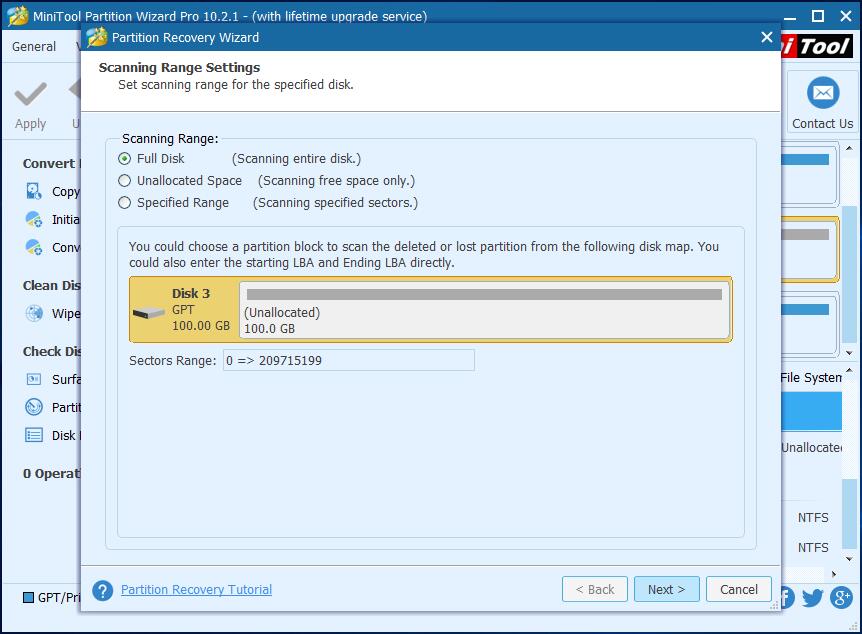
Task: Click the File System column header
Action: (x=811, y=377)
